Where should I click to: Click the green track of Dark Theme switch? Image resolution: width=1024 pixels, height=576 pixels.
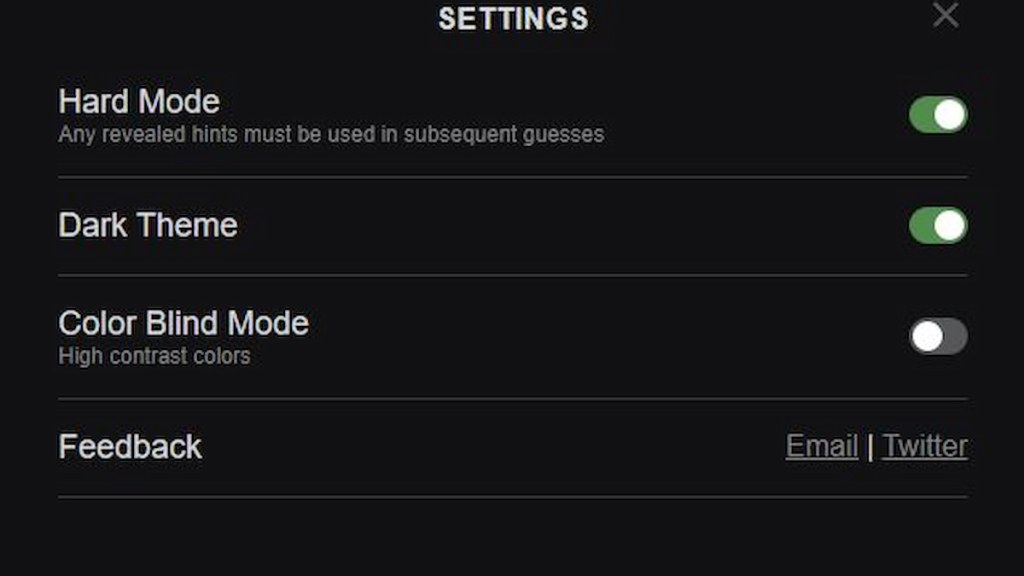point(921,226)
